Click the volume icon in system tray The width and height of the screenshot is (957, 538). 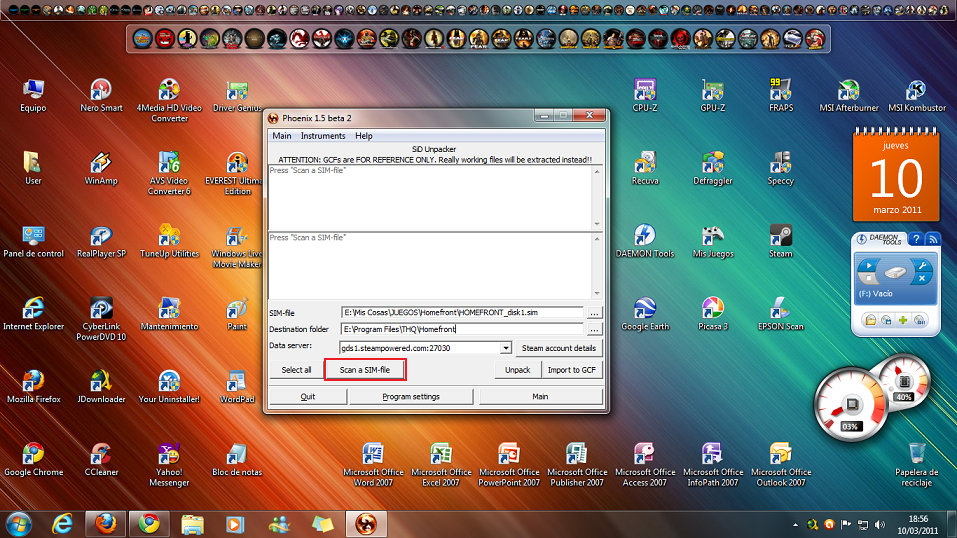point(879,525)
